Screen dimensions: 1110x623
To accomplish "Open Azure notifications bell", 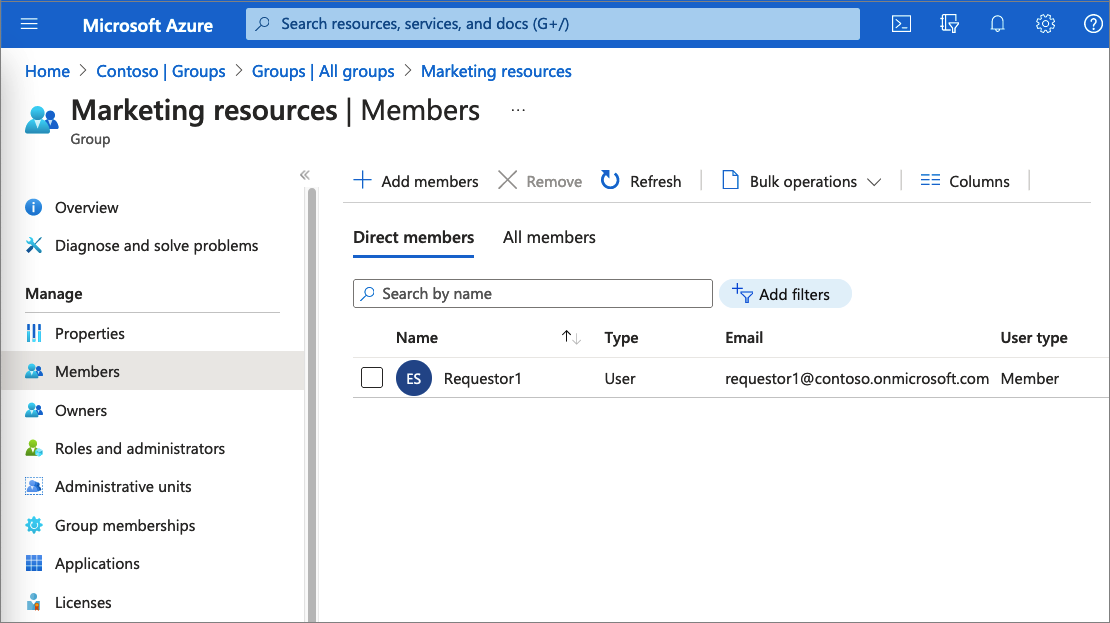I will pyautogui.click(x=997, y=23).
